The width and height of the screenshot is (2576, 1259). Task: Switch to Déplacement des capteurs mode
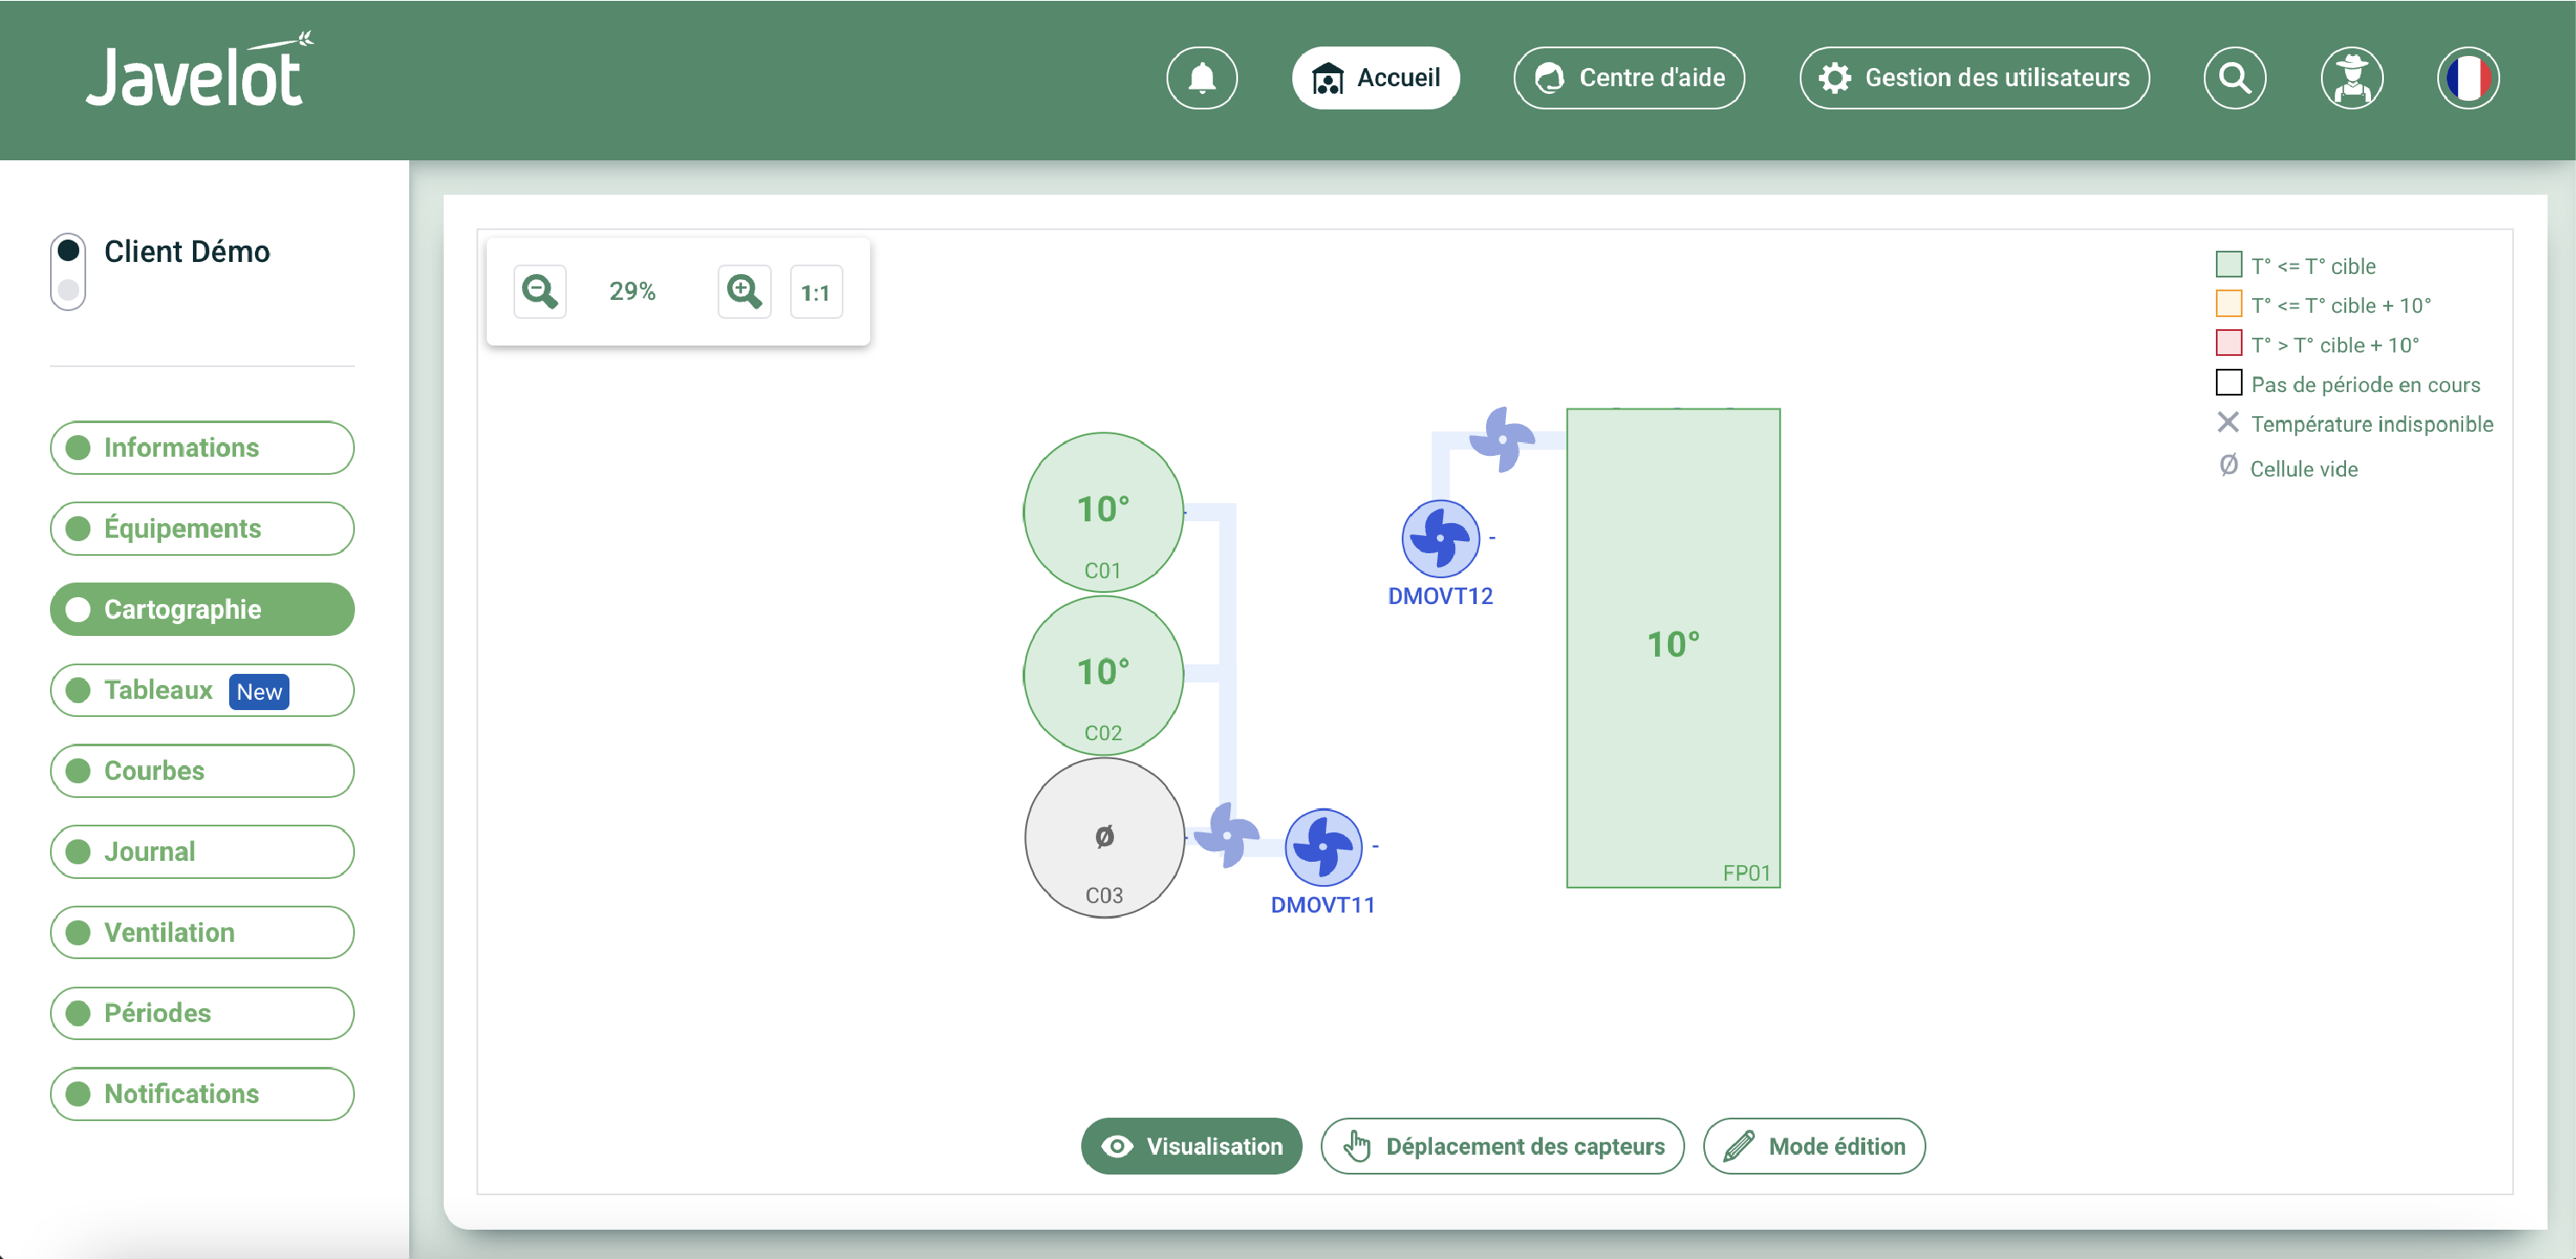1502,1146
